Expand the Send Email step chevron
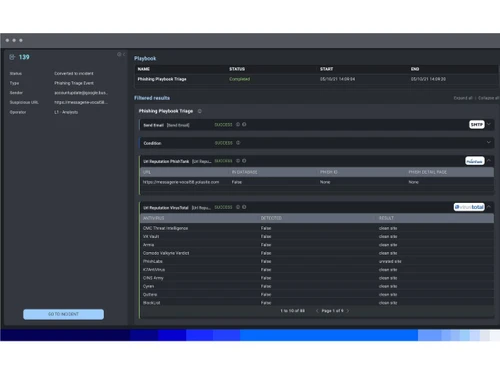The height and width of the screenshot is (375, 500). click(489, 124)
